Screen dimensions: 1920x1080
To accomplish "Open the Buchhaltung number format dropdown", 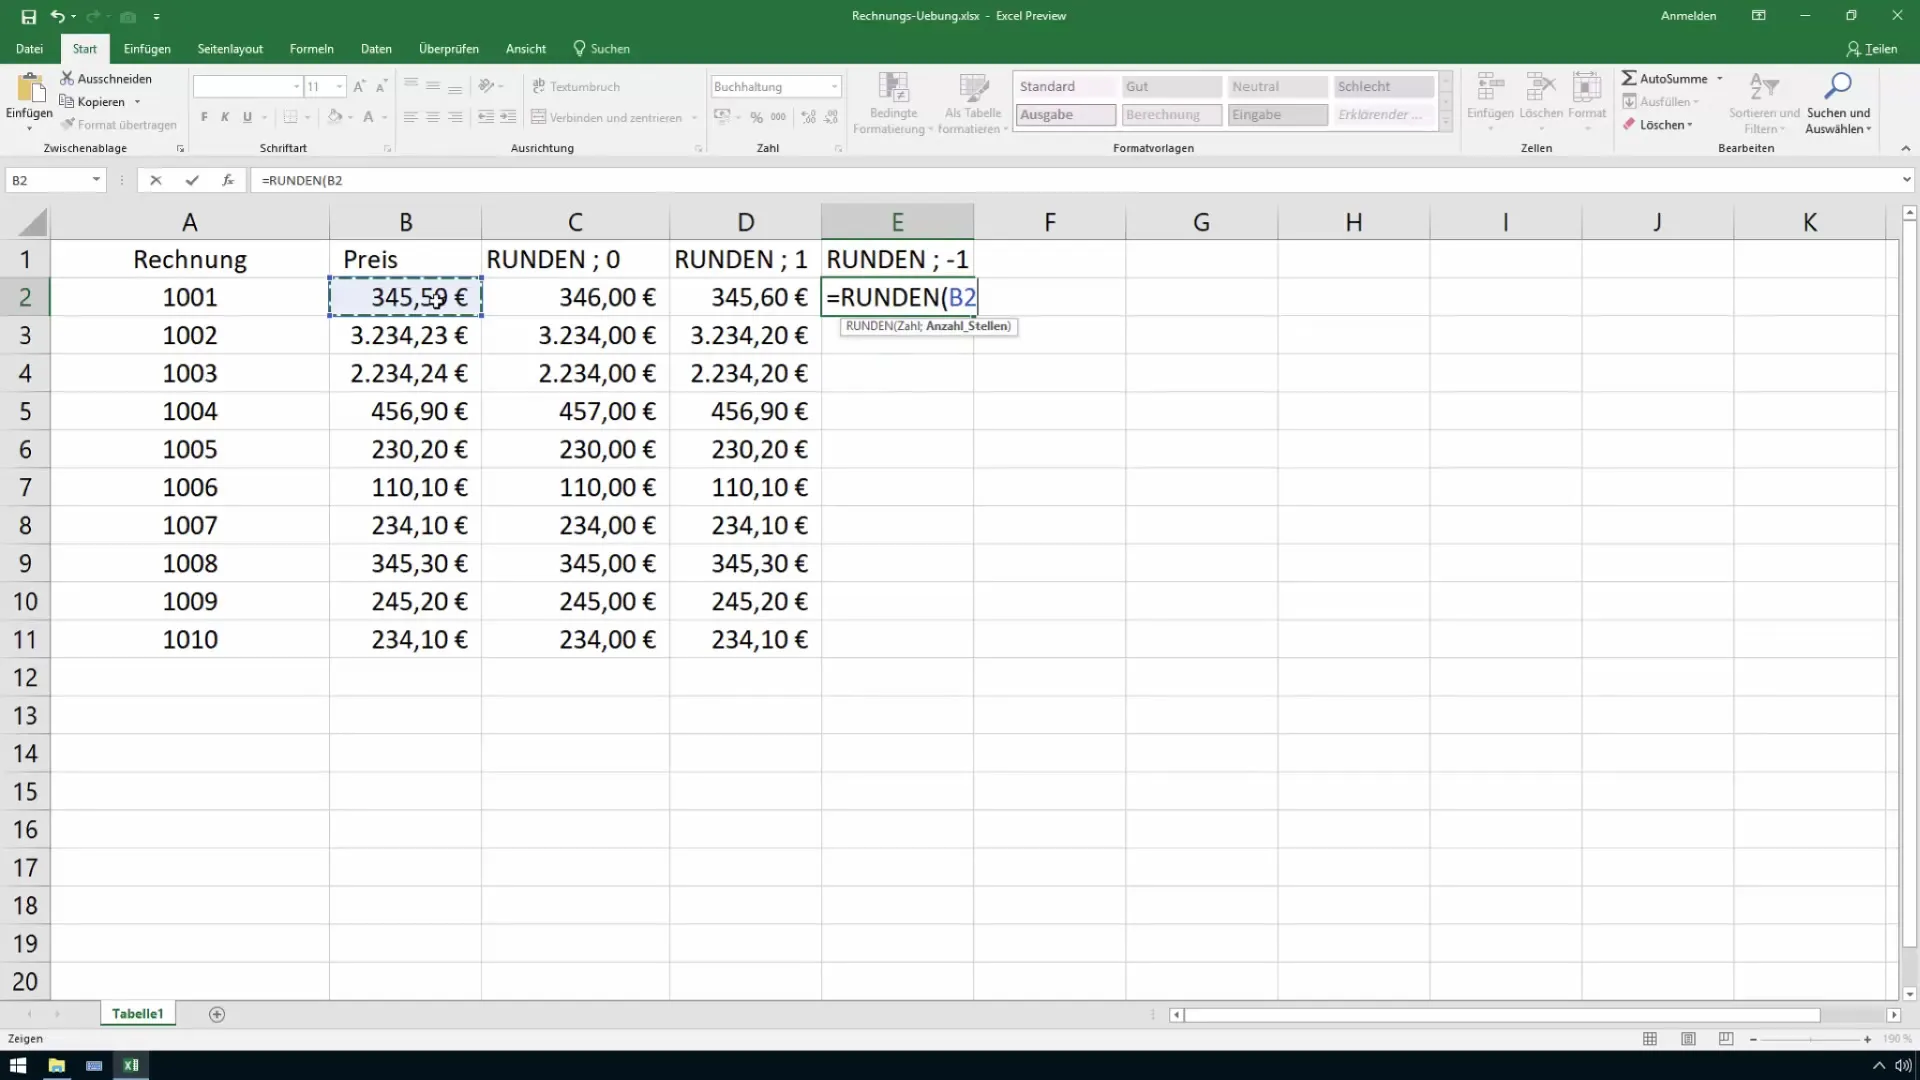I will point(834,87).
